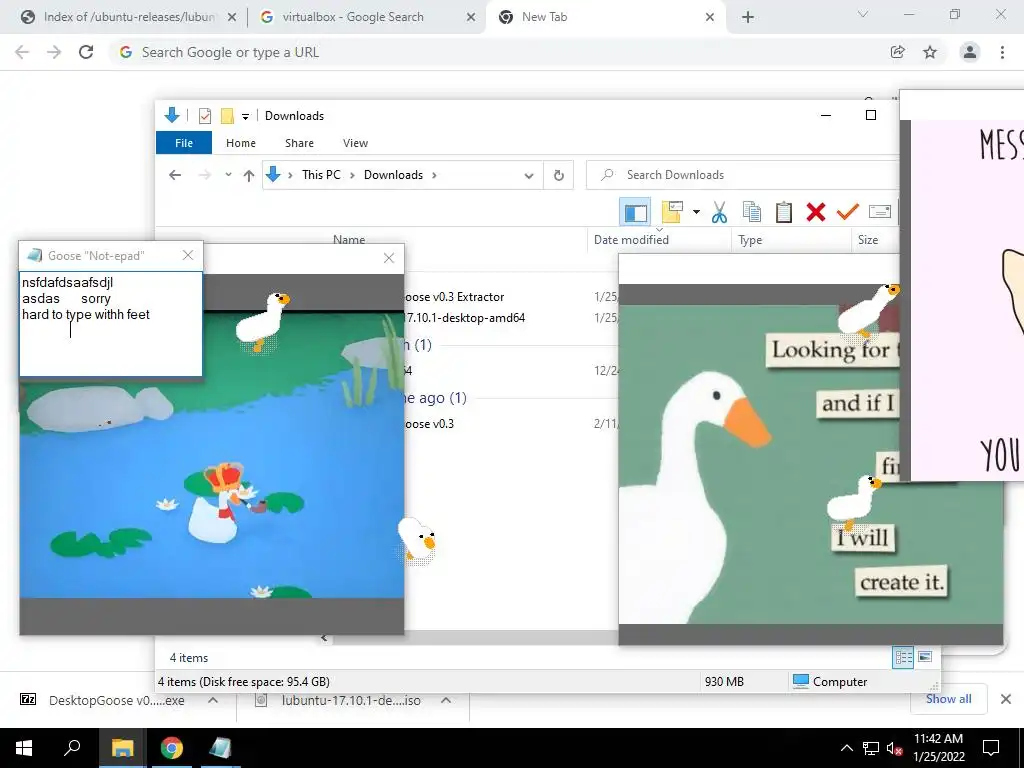Switch Explorer to Large thumbnails view toggle
Image resolution: width=1024 pixels, height=768 pixels.
(x=925, y=657)
